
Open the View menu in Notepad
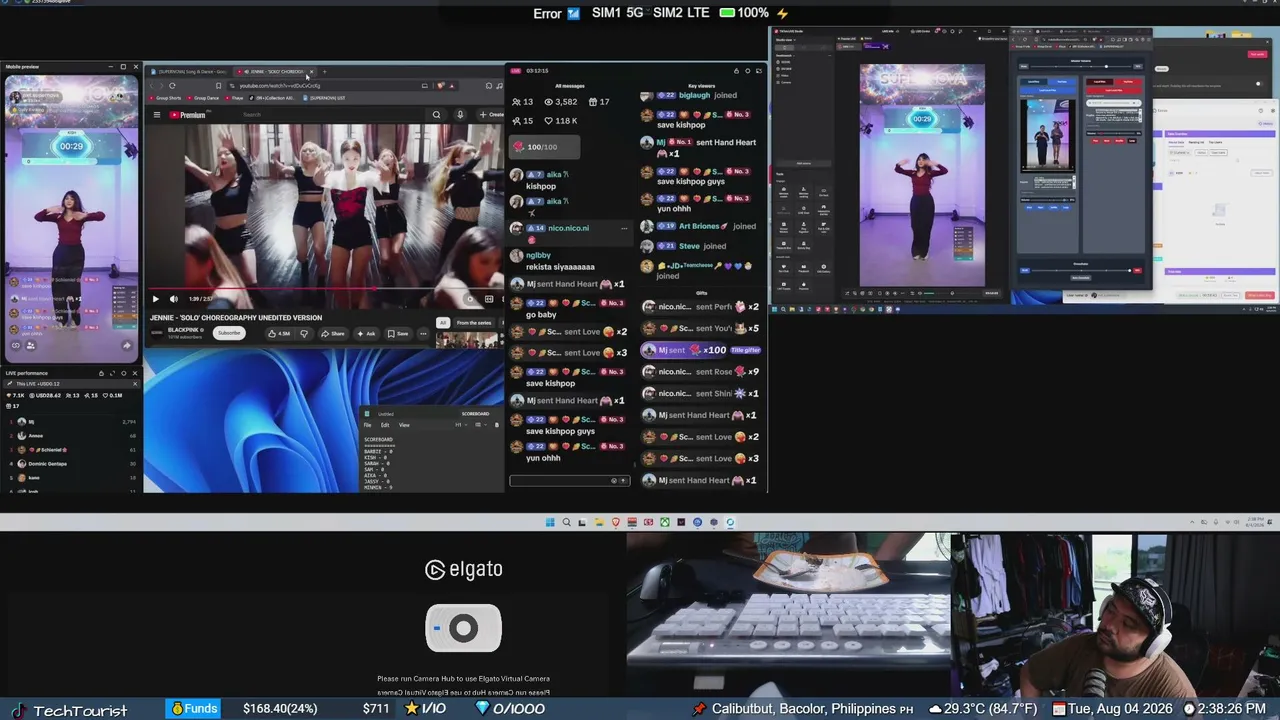click(x=404, y=425)
